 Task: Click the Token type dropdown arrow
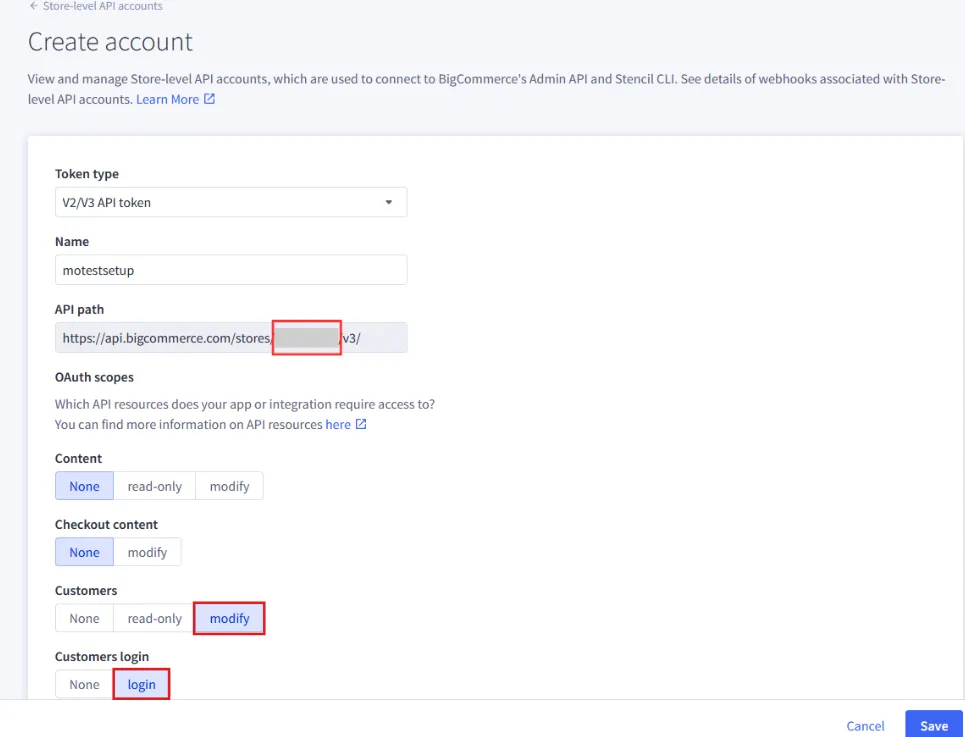[388, 202]
